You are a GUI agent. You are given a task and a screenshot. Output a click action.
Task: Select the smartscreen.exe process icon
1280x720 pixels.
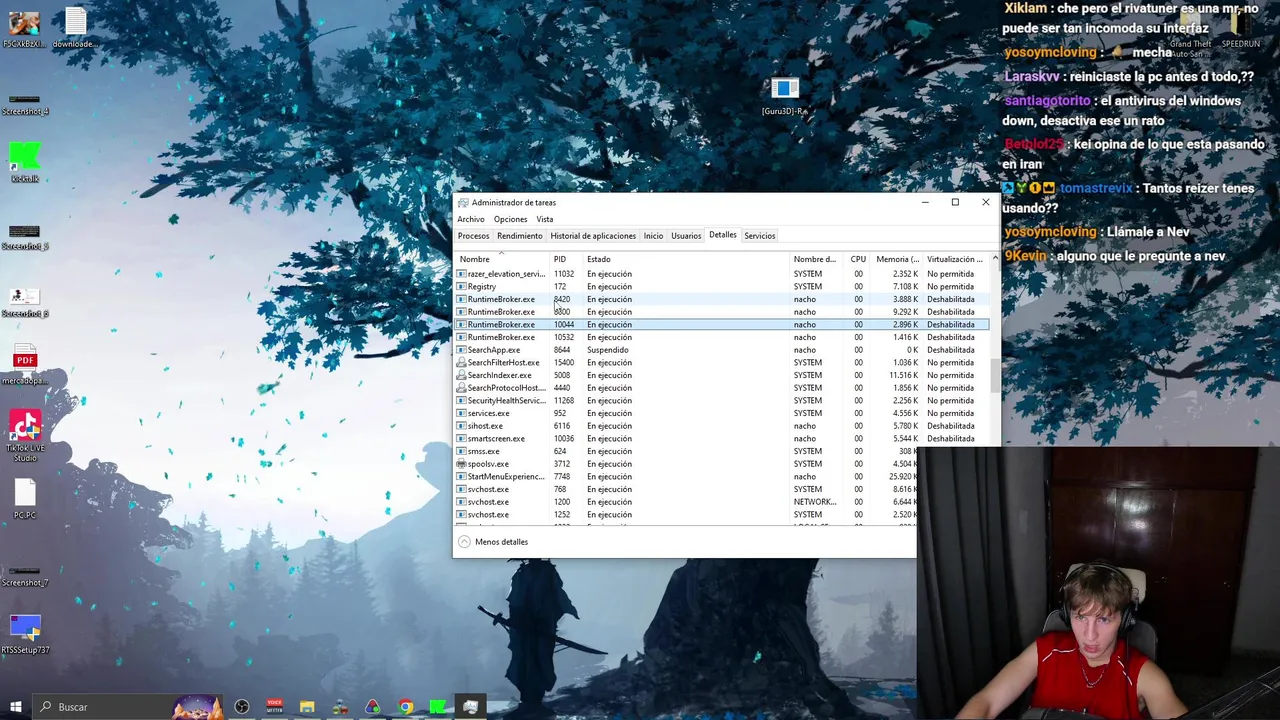[461, 439]
